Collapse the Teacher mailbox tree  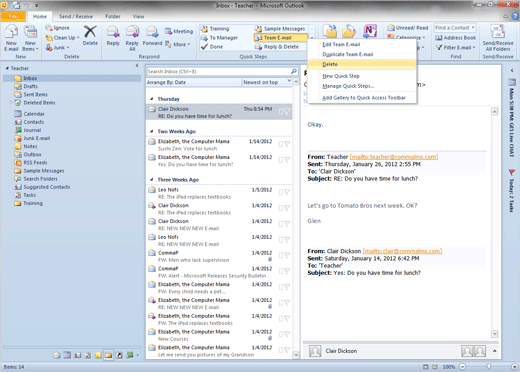(7, 68)
